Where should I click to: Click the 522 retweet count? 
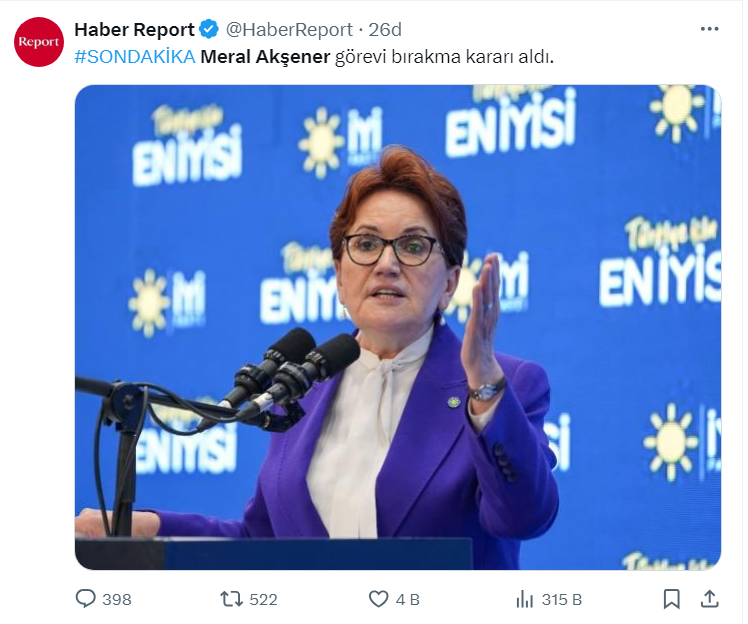tap(263, 600)
